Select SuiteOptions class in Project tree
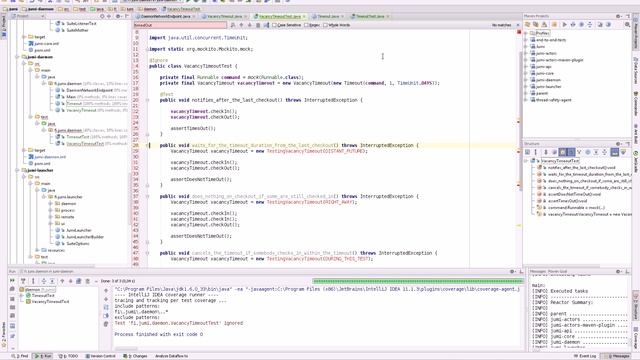 pyautogui.click(x=77, y=244)
